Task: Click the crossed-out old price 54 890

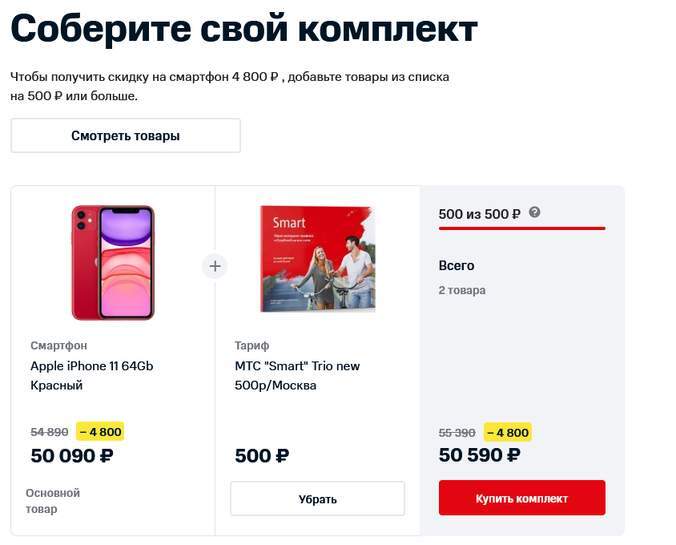Action: click(50, 432)
